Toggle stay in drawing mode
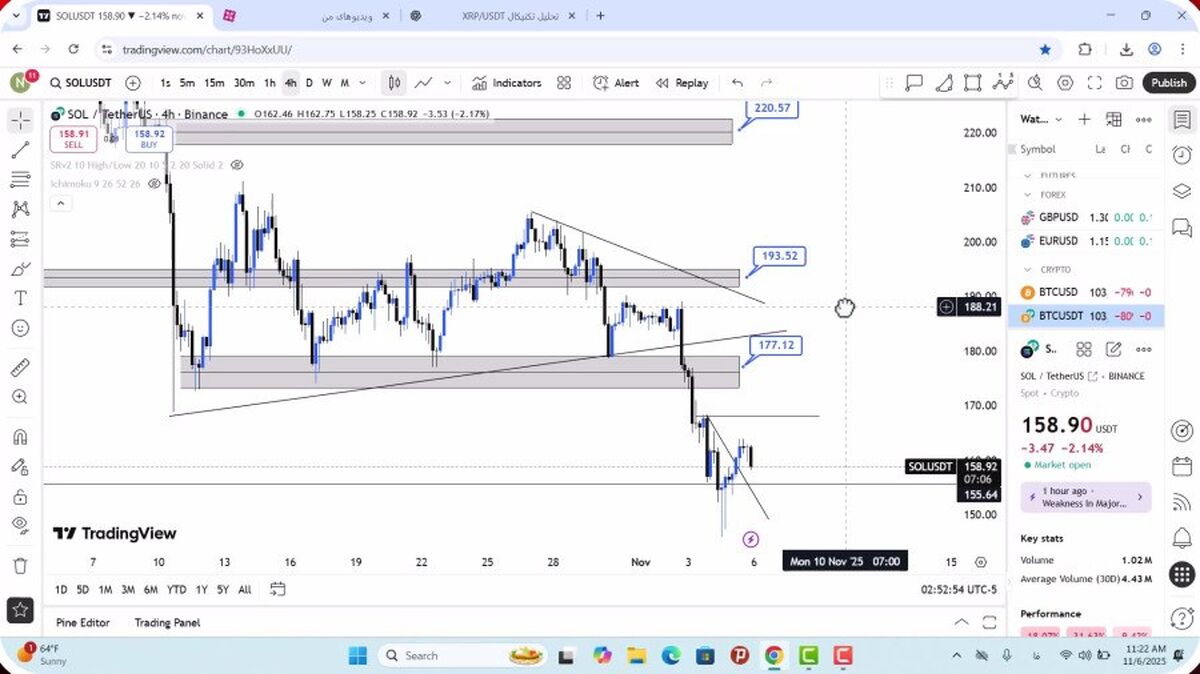Screen dimensions: 1200x674 [x=20, y=466]
